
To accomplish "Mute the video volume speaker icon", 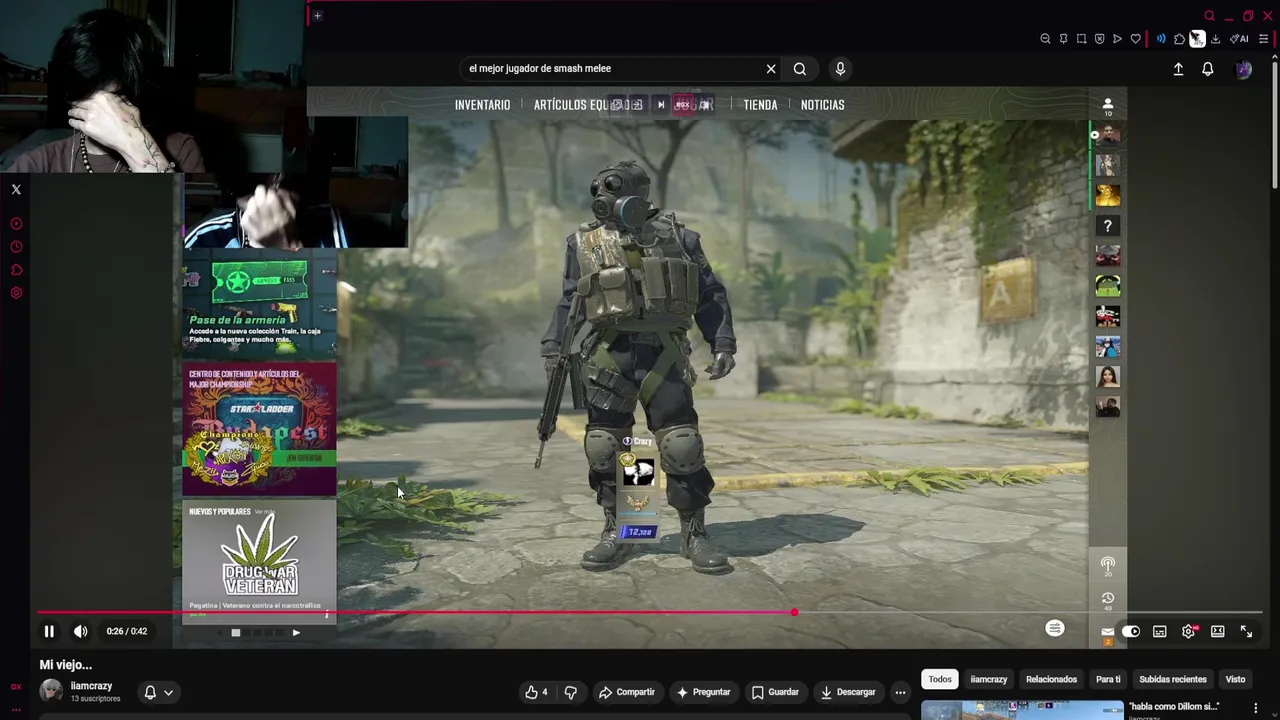I will pos(81,631).
